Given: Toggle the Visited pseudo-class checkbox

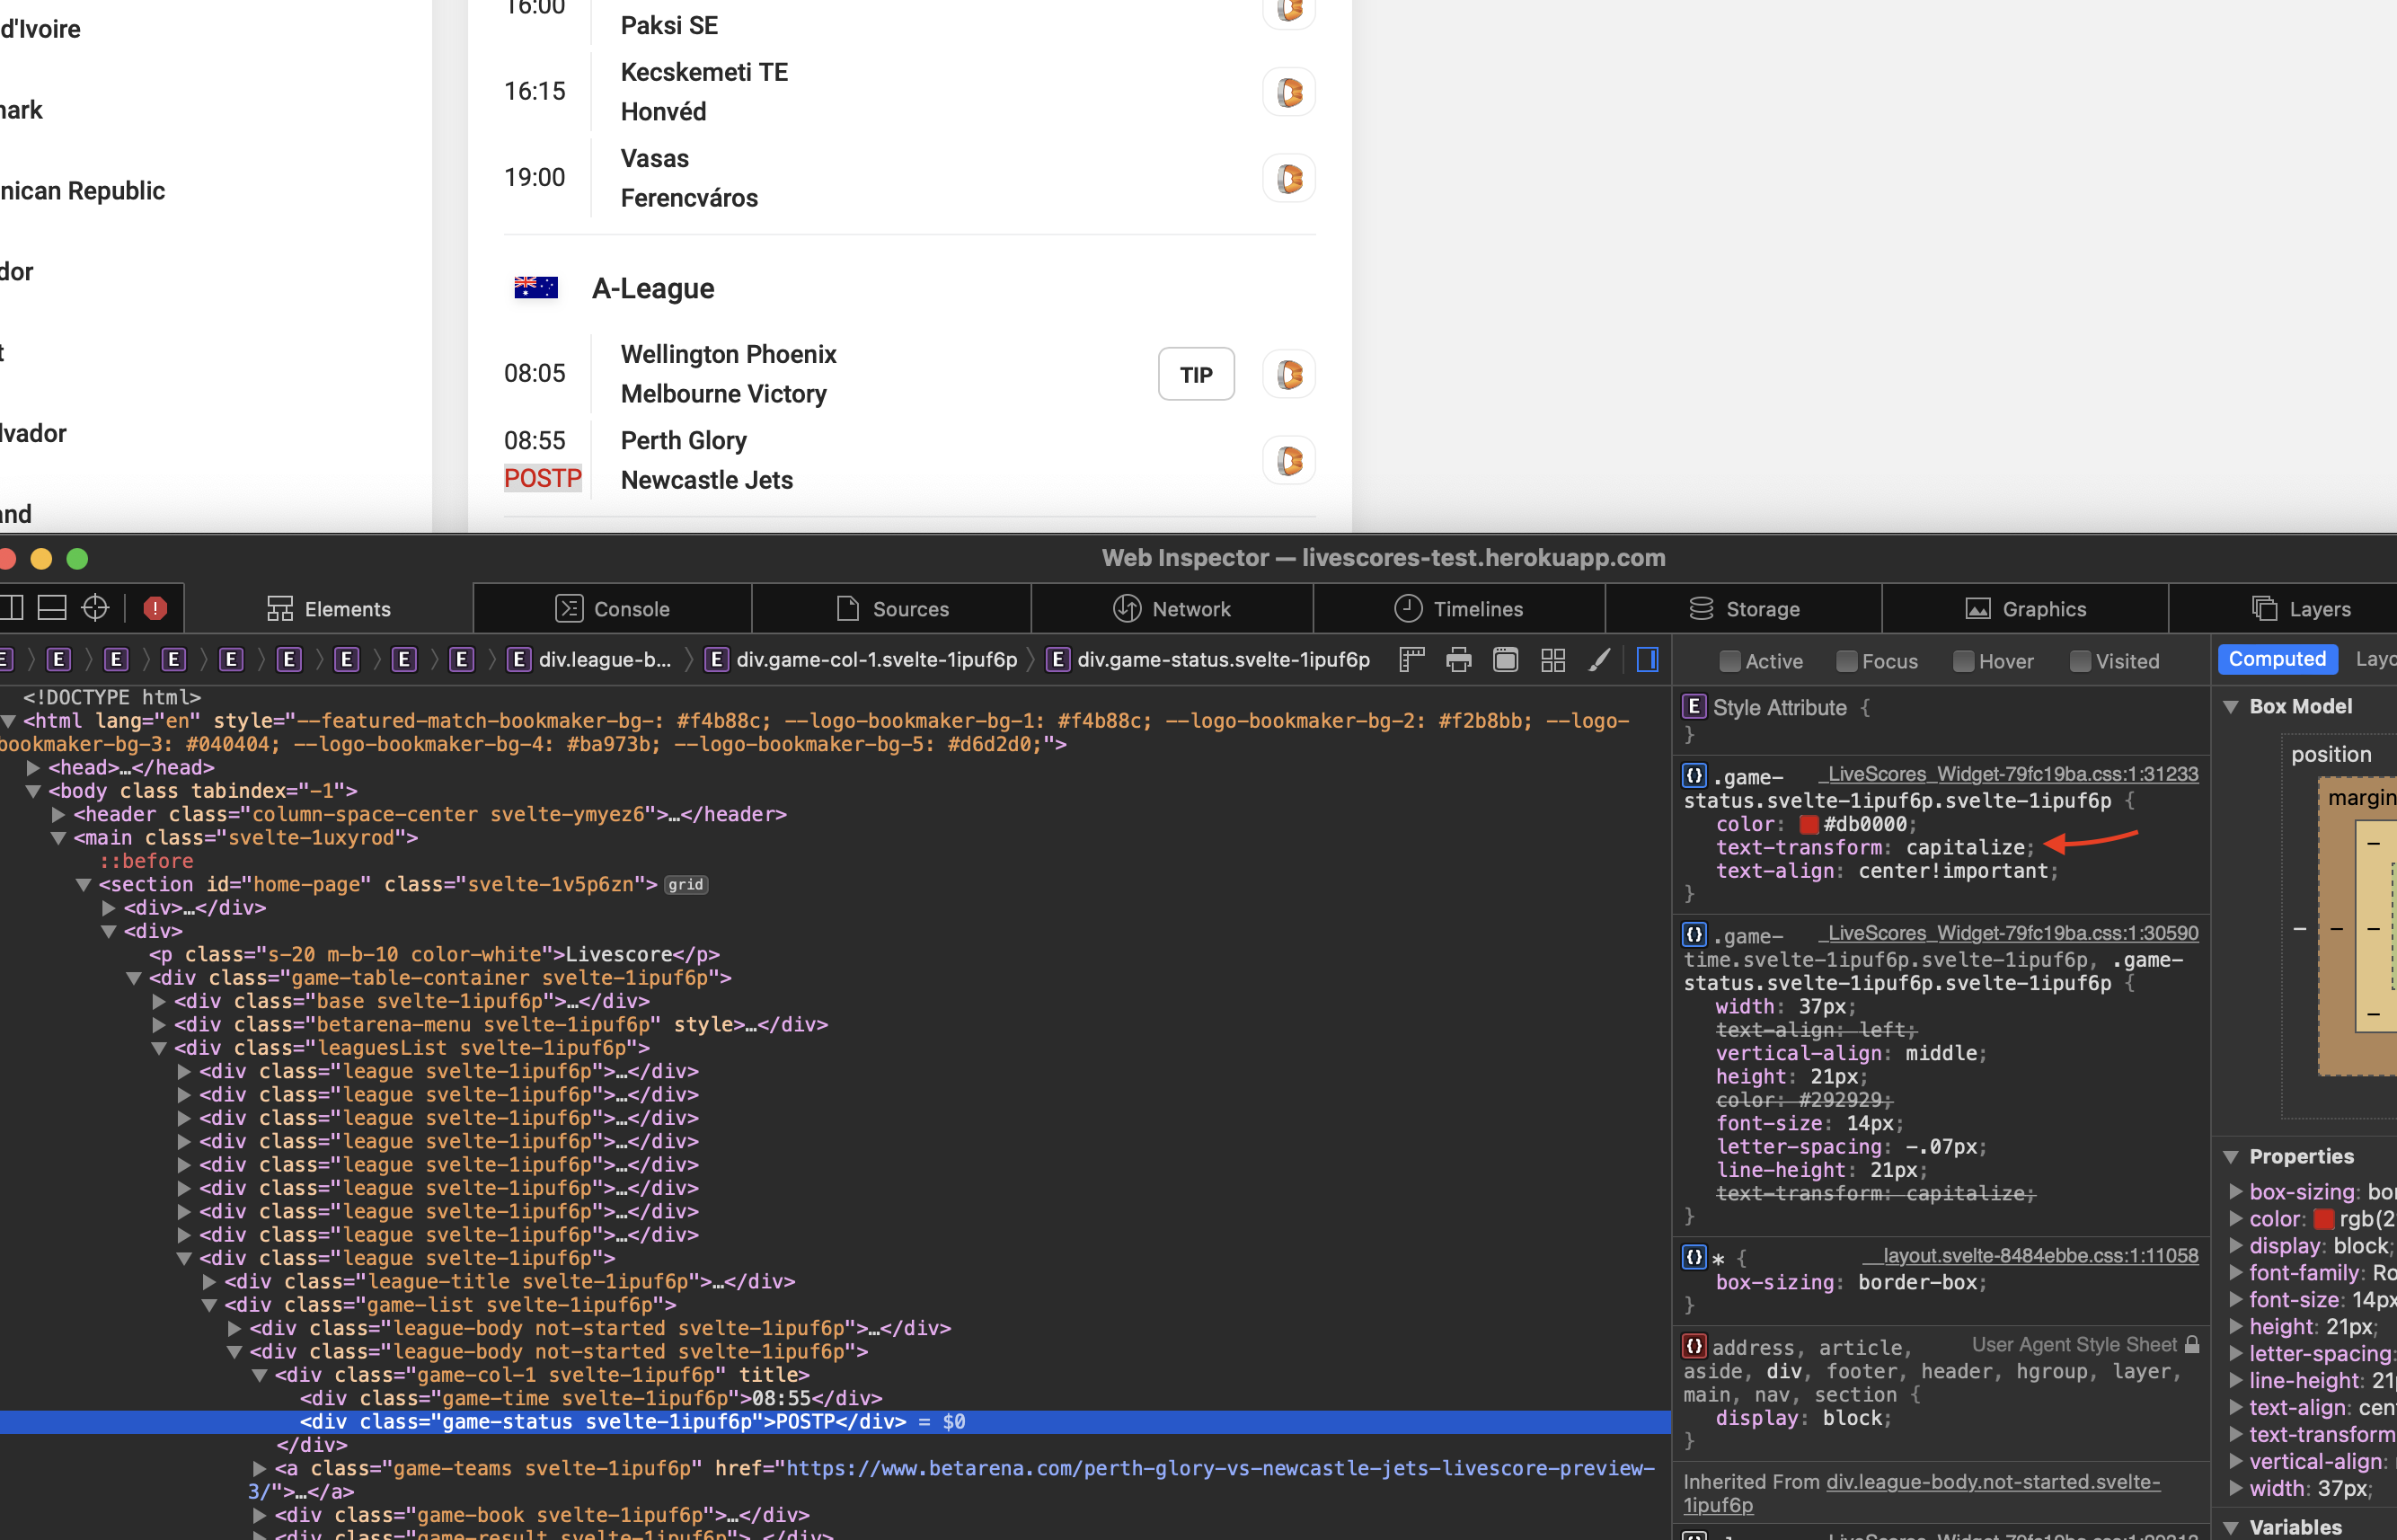Looking at the screenshot, I should 2081,660.
